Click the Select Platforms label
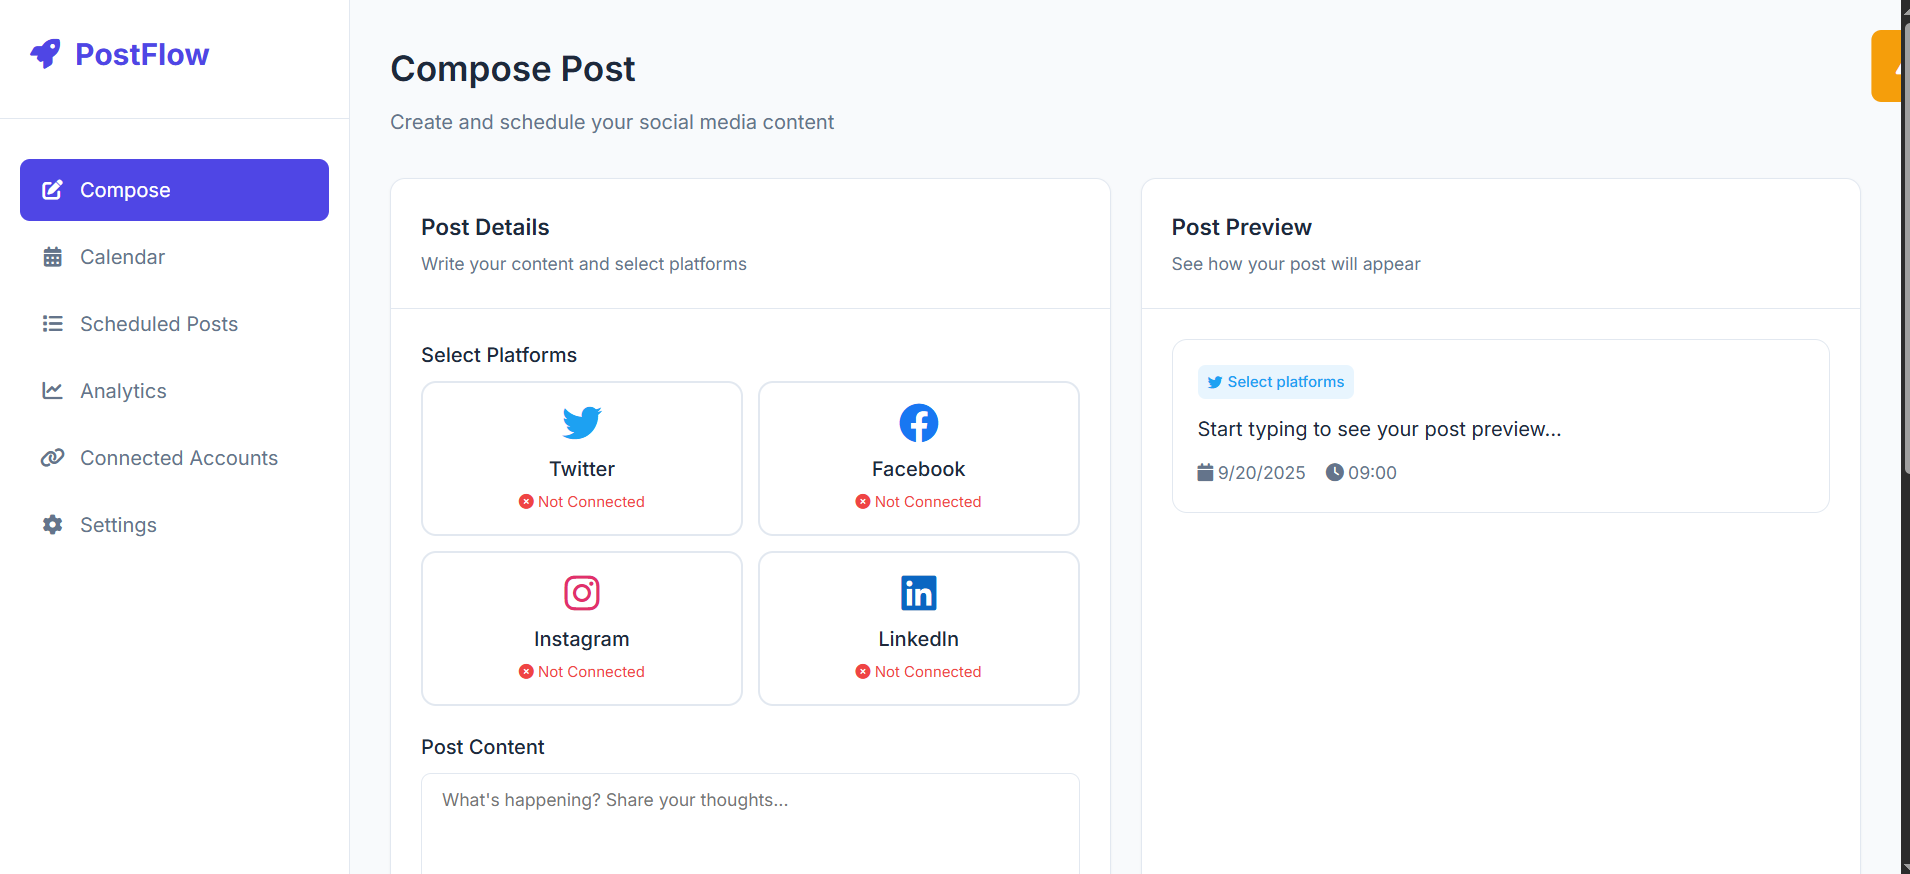 pyautogui.click(x=499, y=355)
